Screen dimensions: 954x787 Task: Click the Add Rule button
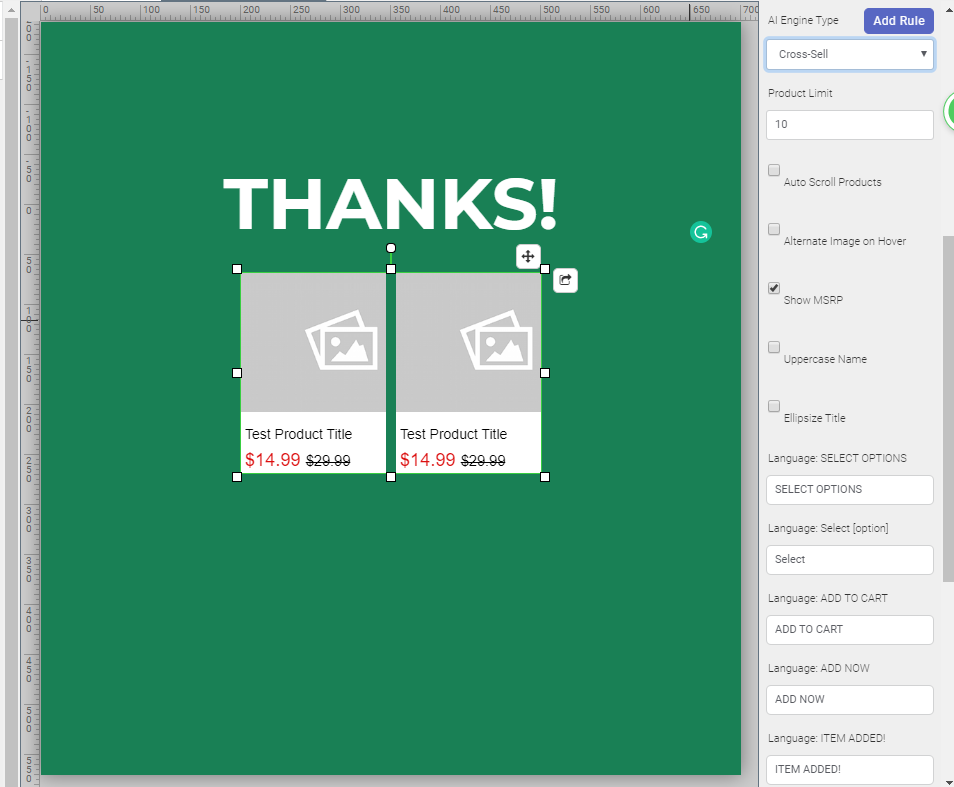(897, 20)
